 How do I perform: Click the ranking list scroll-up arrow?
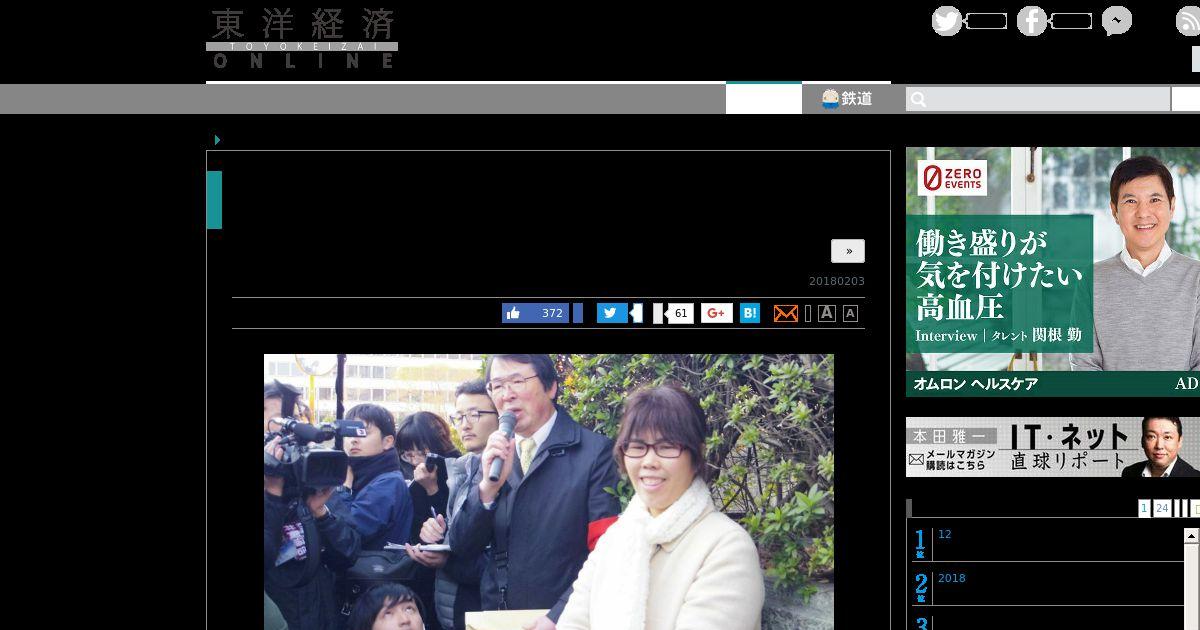(1191, 536)
